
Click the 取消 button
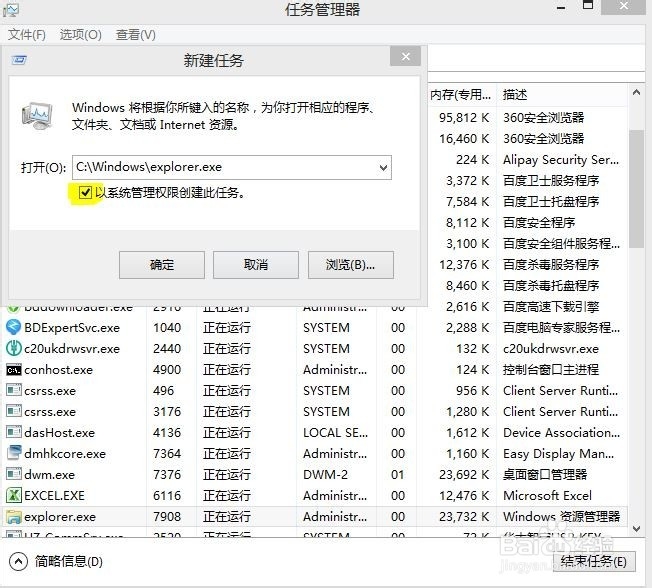pos(256,265)
